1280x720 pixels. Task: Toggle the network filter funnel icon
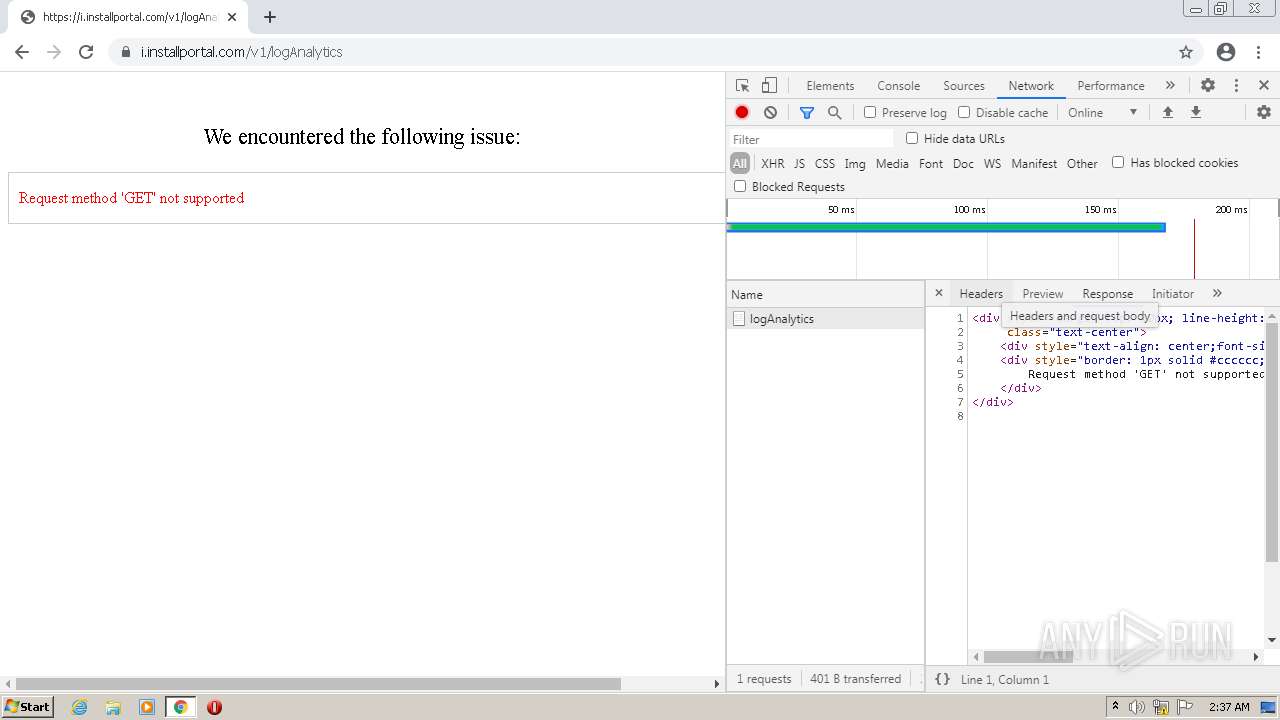pyautogui.click(x=807, y=112)
